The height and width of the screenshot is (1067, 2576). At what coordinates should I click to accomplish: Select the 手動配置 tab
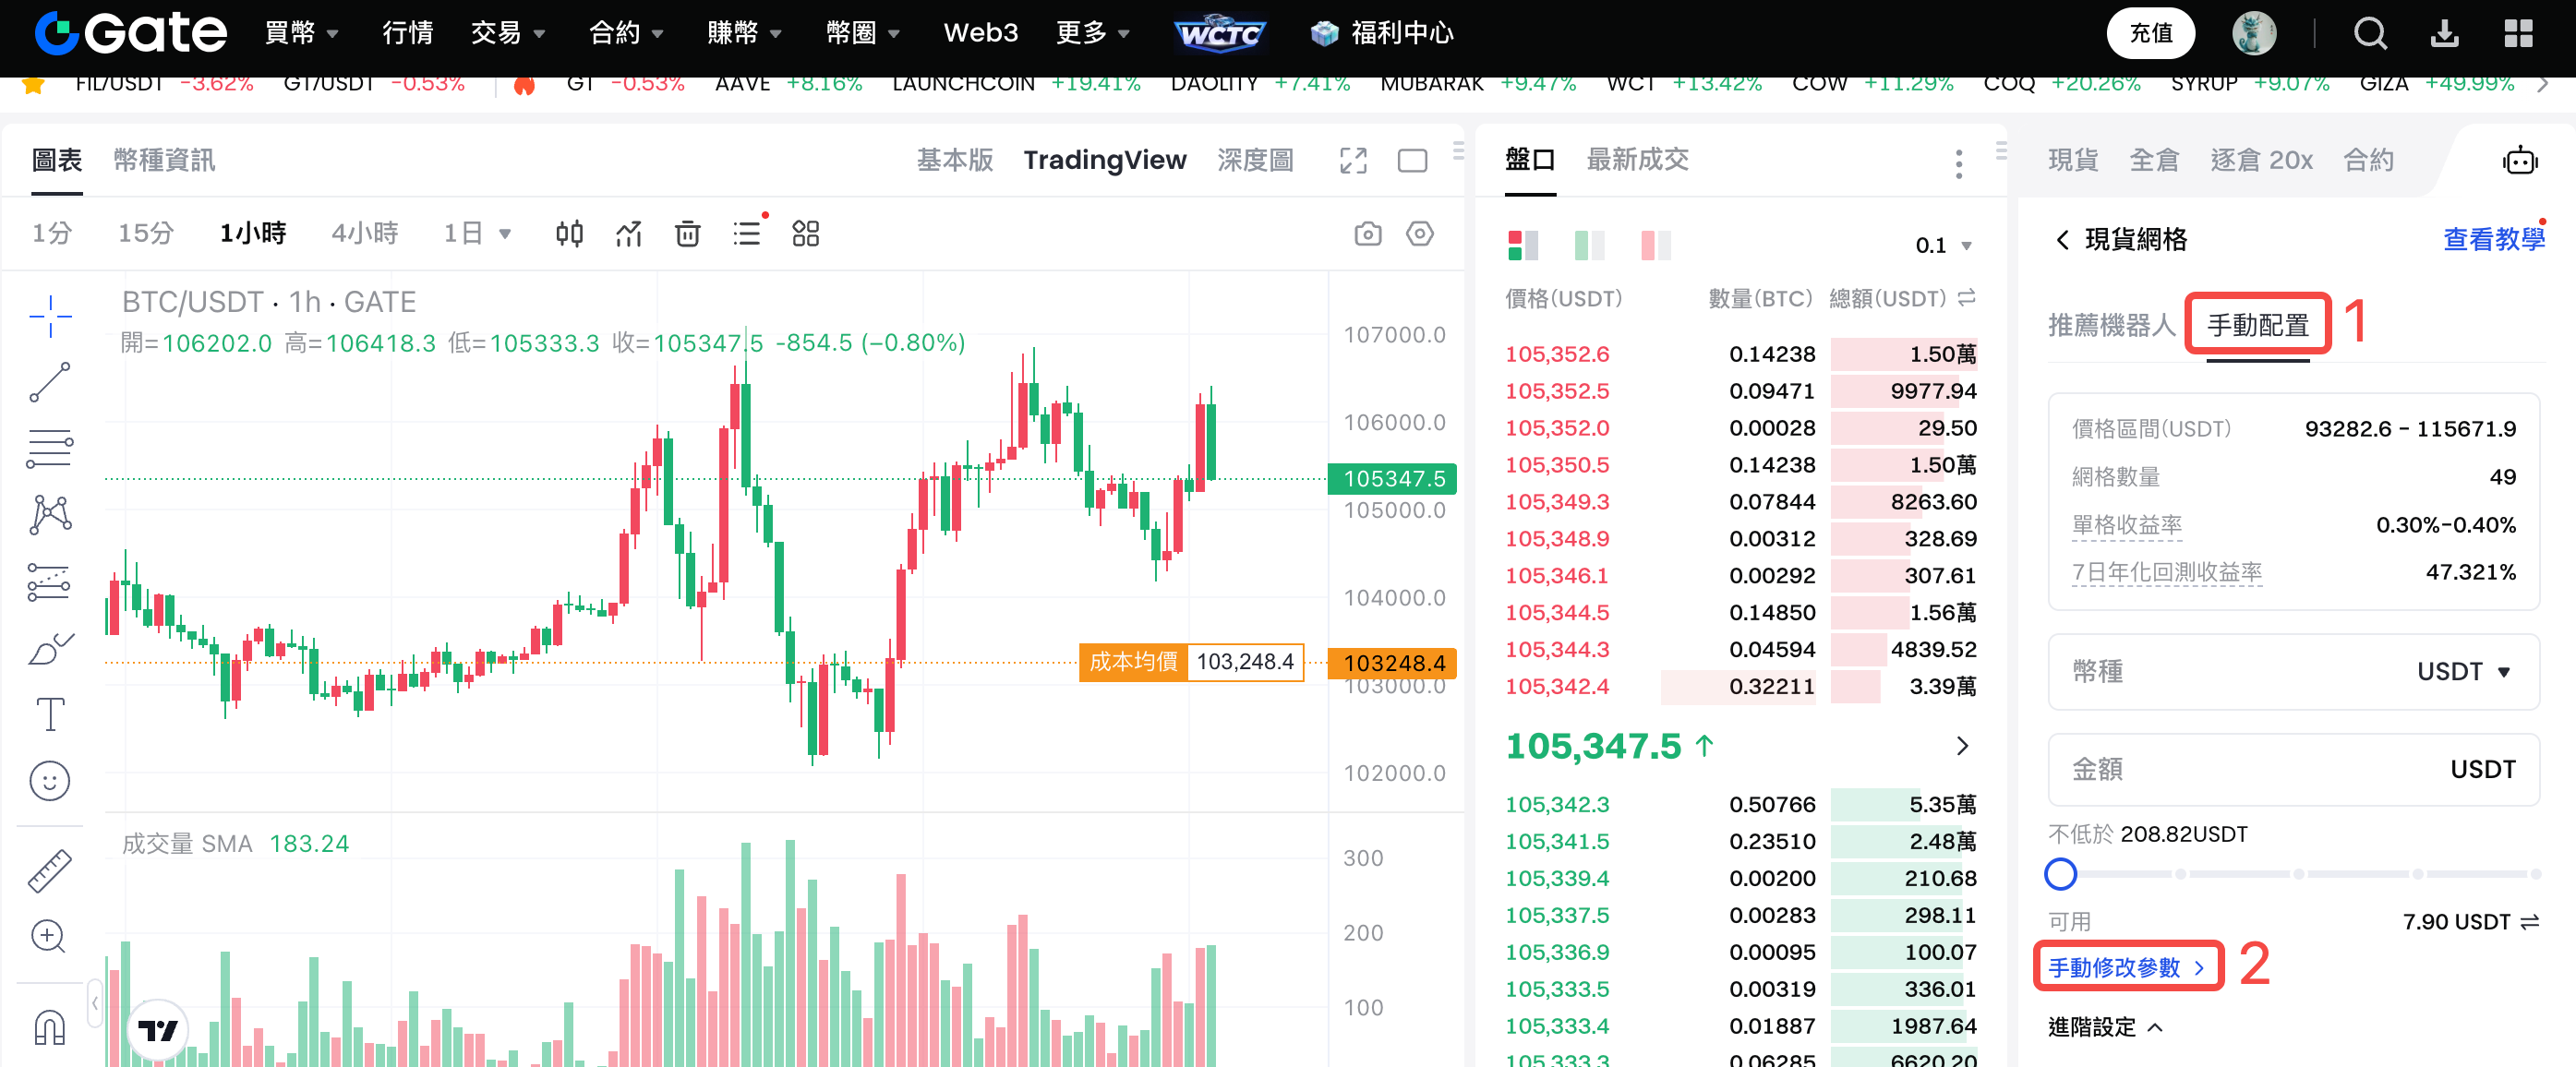pyautogui.click(x=2257, y=324)
